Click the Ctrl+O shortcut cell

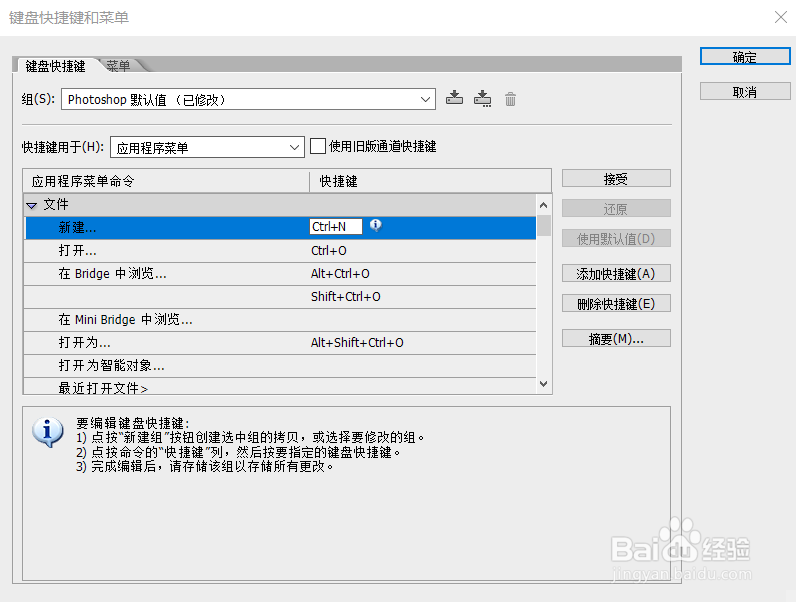coord(328,251)
